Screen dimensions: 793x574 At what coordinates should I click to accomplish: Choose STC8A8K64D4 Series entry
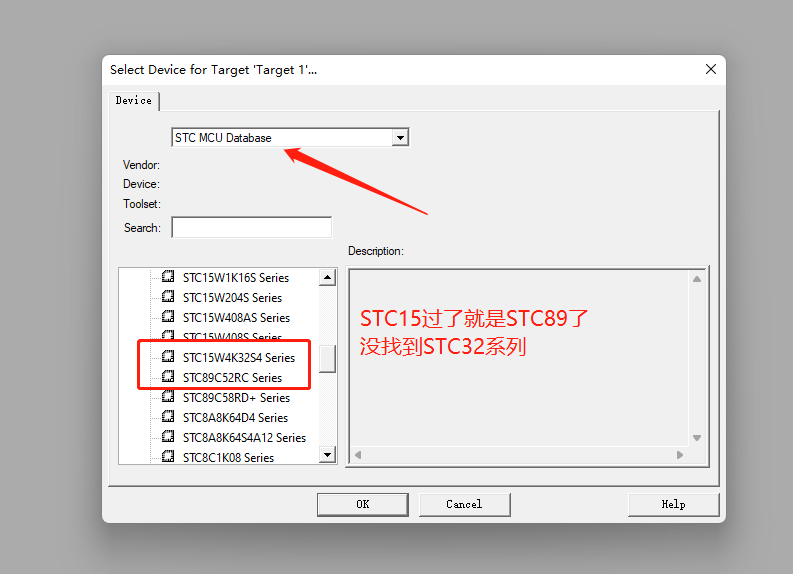(235, 418)
